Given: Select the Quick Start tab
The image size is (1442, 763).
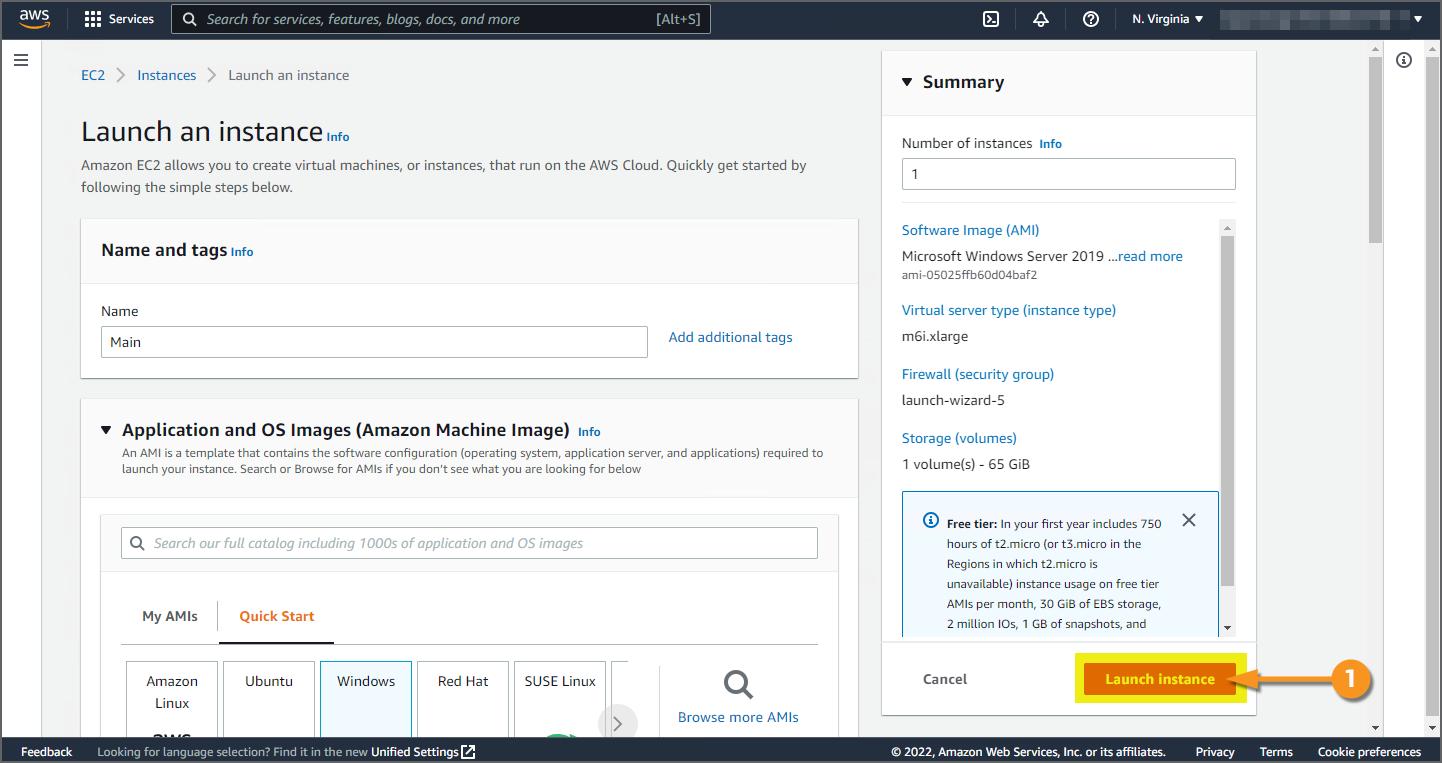Looking at the screenshot, I should 277,616.
